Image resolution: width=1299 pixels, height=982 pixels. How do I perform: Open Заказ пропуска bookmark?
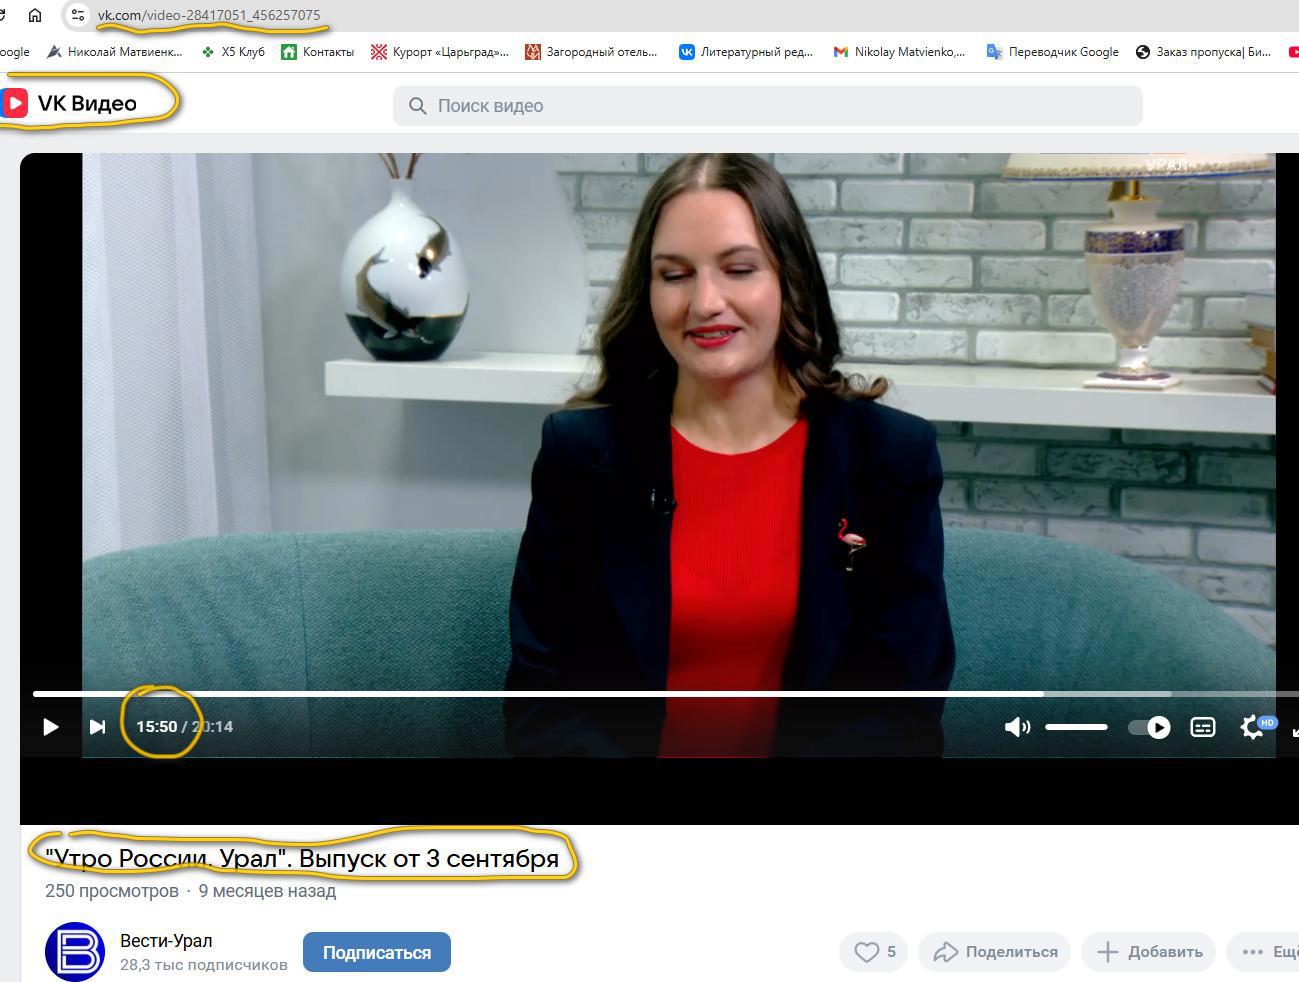tap(1204, 52)
